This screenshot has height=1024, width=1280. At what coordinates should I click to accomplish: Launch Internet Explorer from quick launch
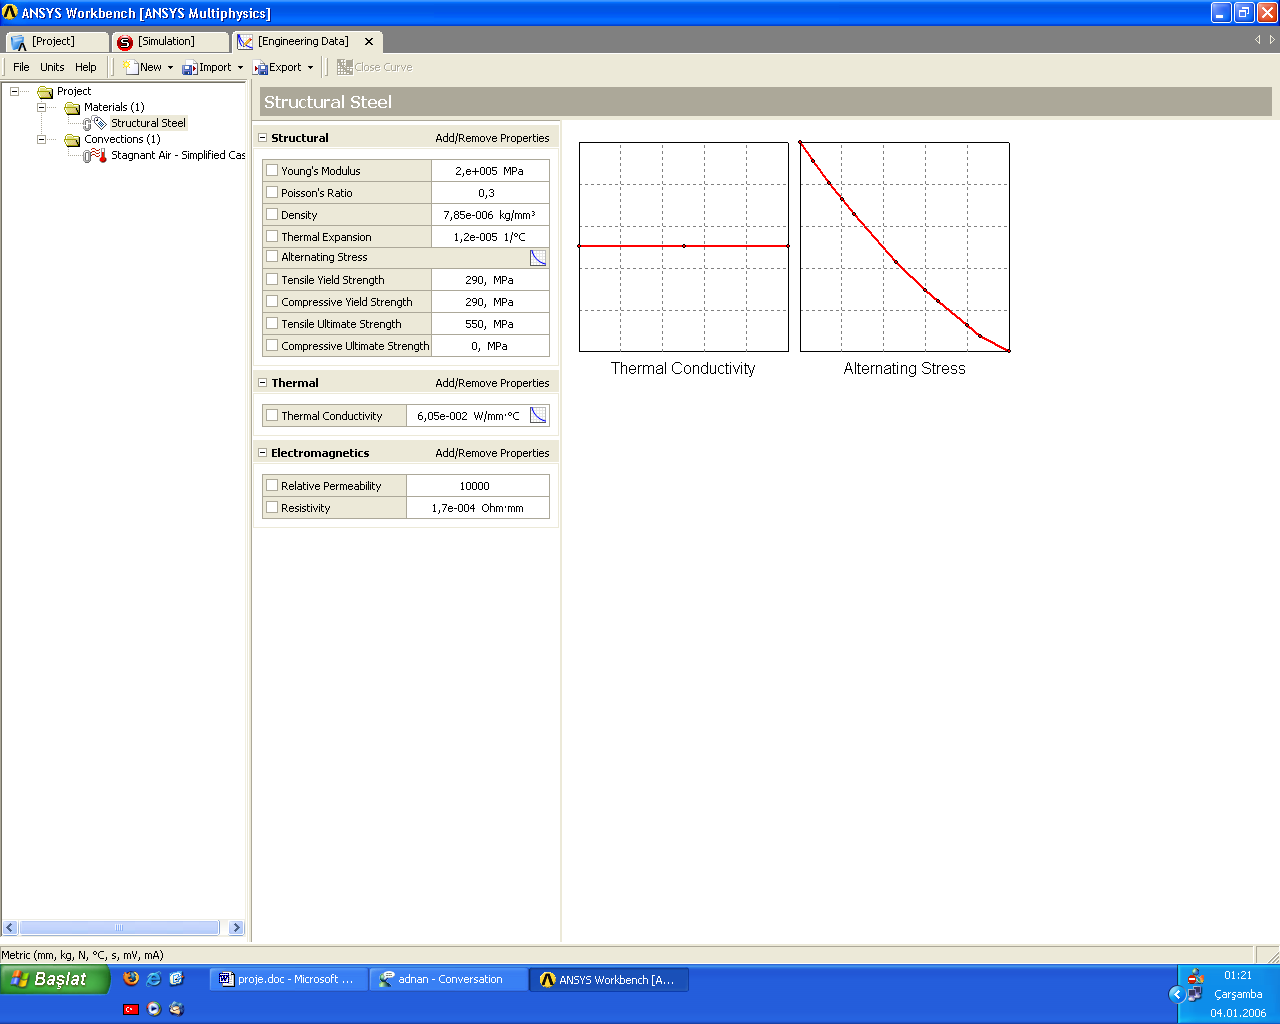(x=154, y=979)
